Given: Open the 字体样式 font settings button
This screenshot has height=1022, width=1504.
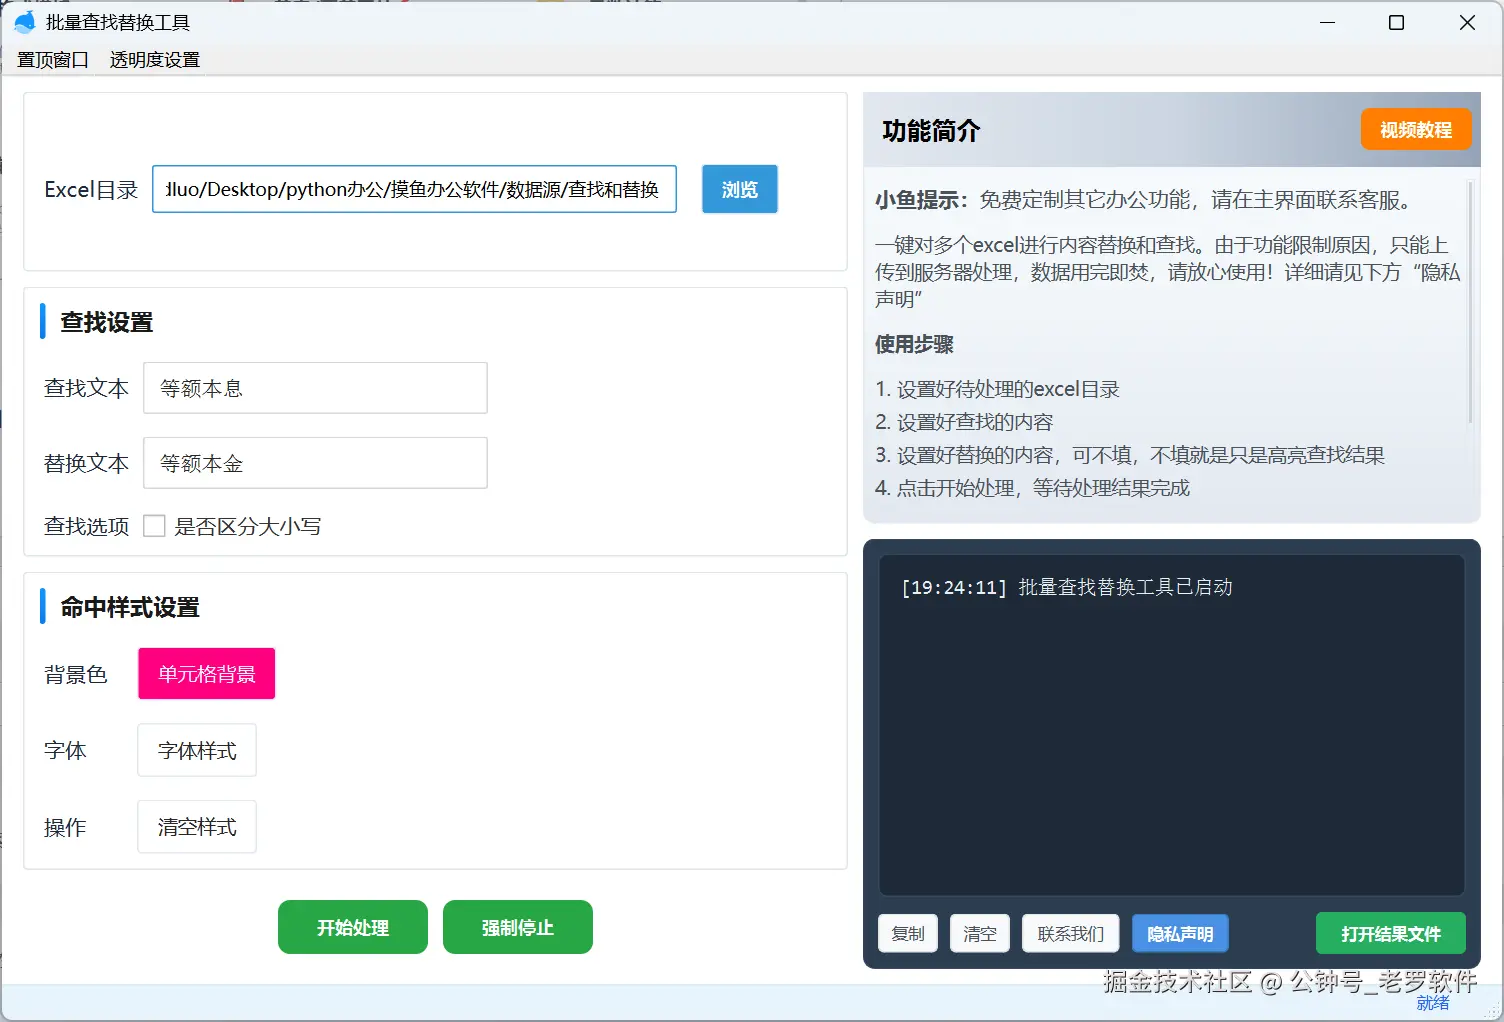Looking at the screenshot, I should click(x=197, y=750).
